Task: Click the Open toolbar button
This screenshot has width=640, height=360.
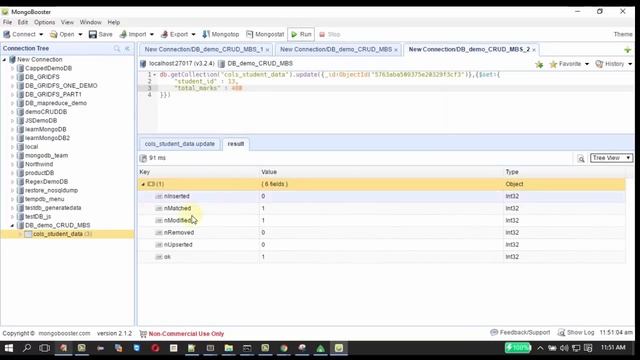Action: pyautogui.click(x=62, y=34)
